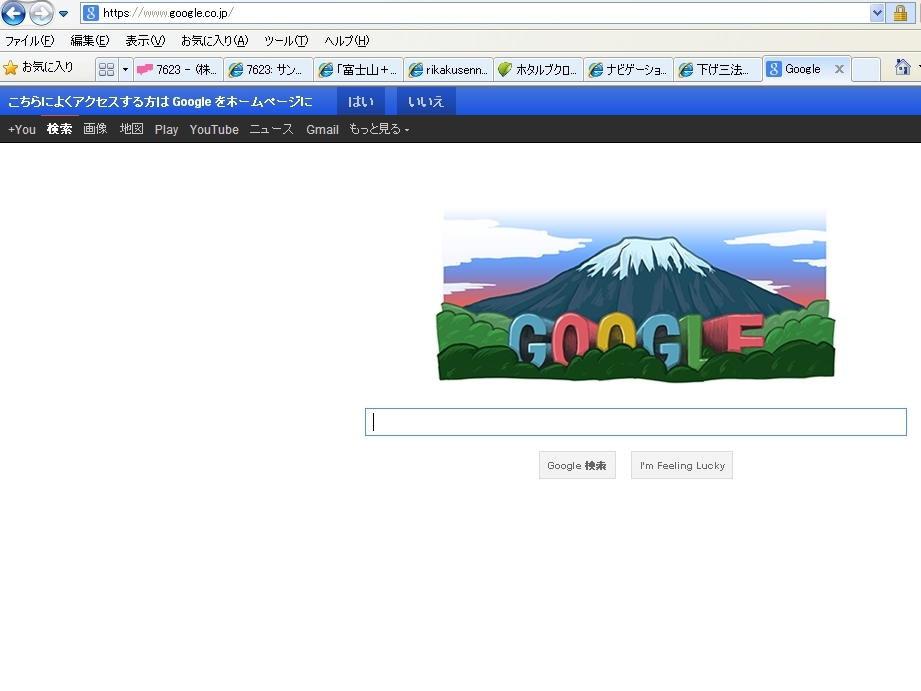The height and width of the screenshot is (691, 921).
Task: Open 地図 maps link
Action: tap(132, 129)
